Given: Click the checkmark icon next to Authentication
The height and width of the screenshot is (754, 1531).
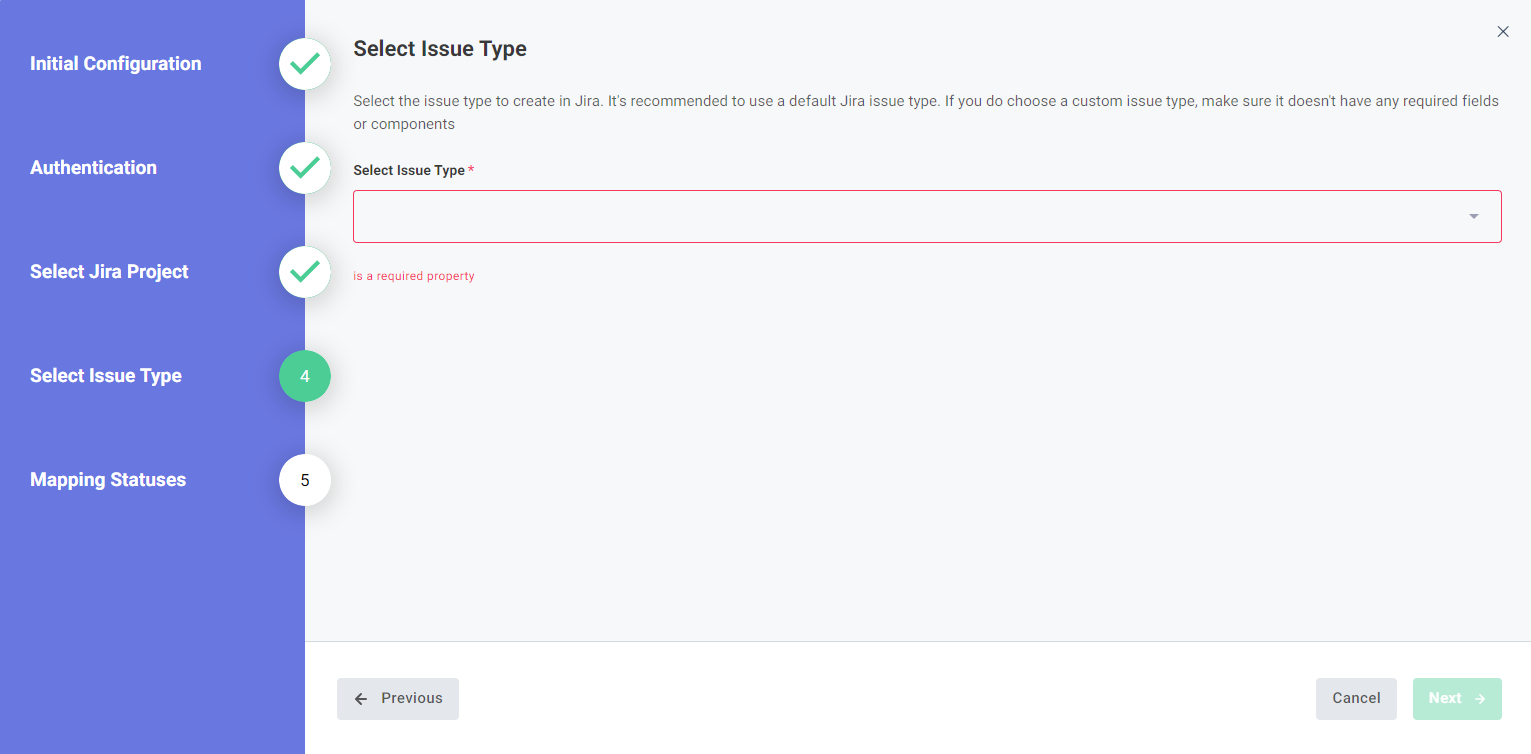Looking at the screenshot, I should 304,168.
